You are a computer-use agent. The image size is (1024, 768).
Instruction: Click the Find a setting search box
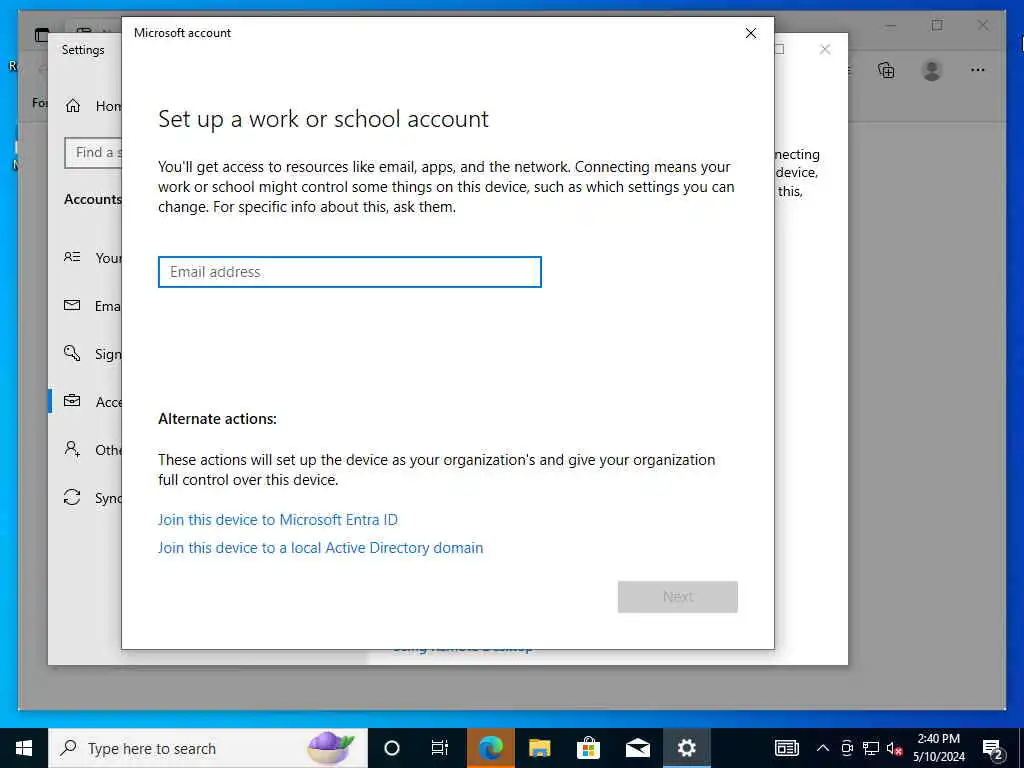click(93, 153)
